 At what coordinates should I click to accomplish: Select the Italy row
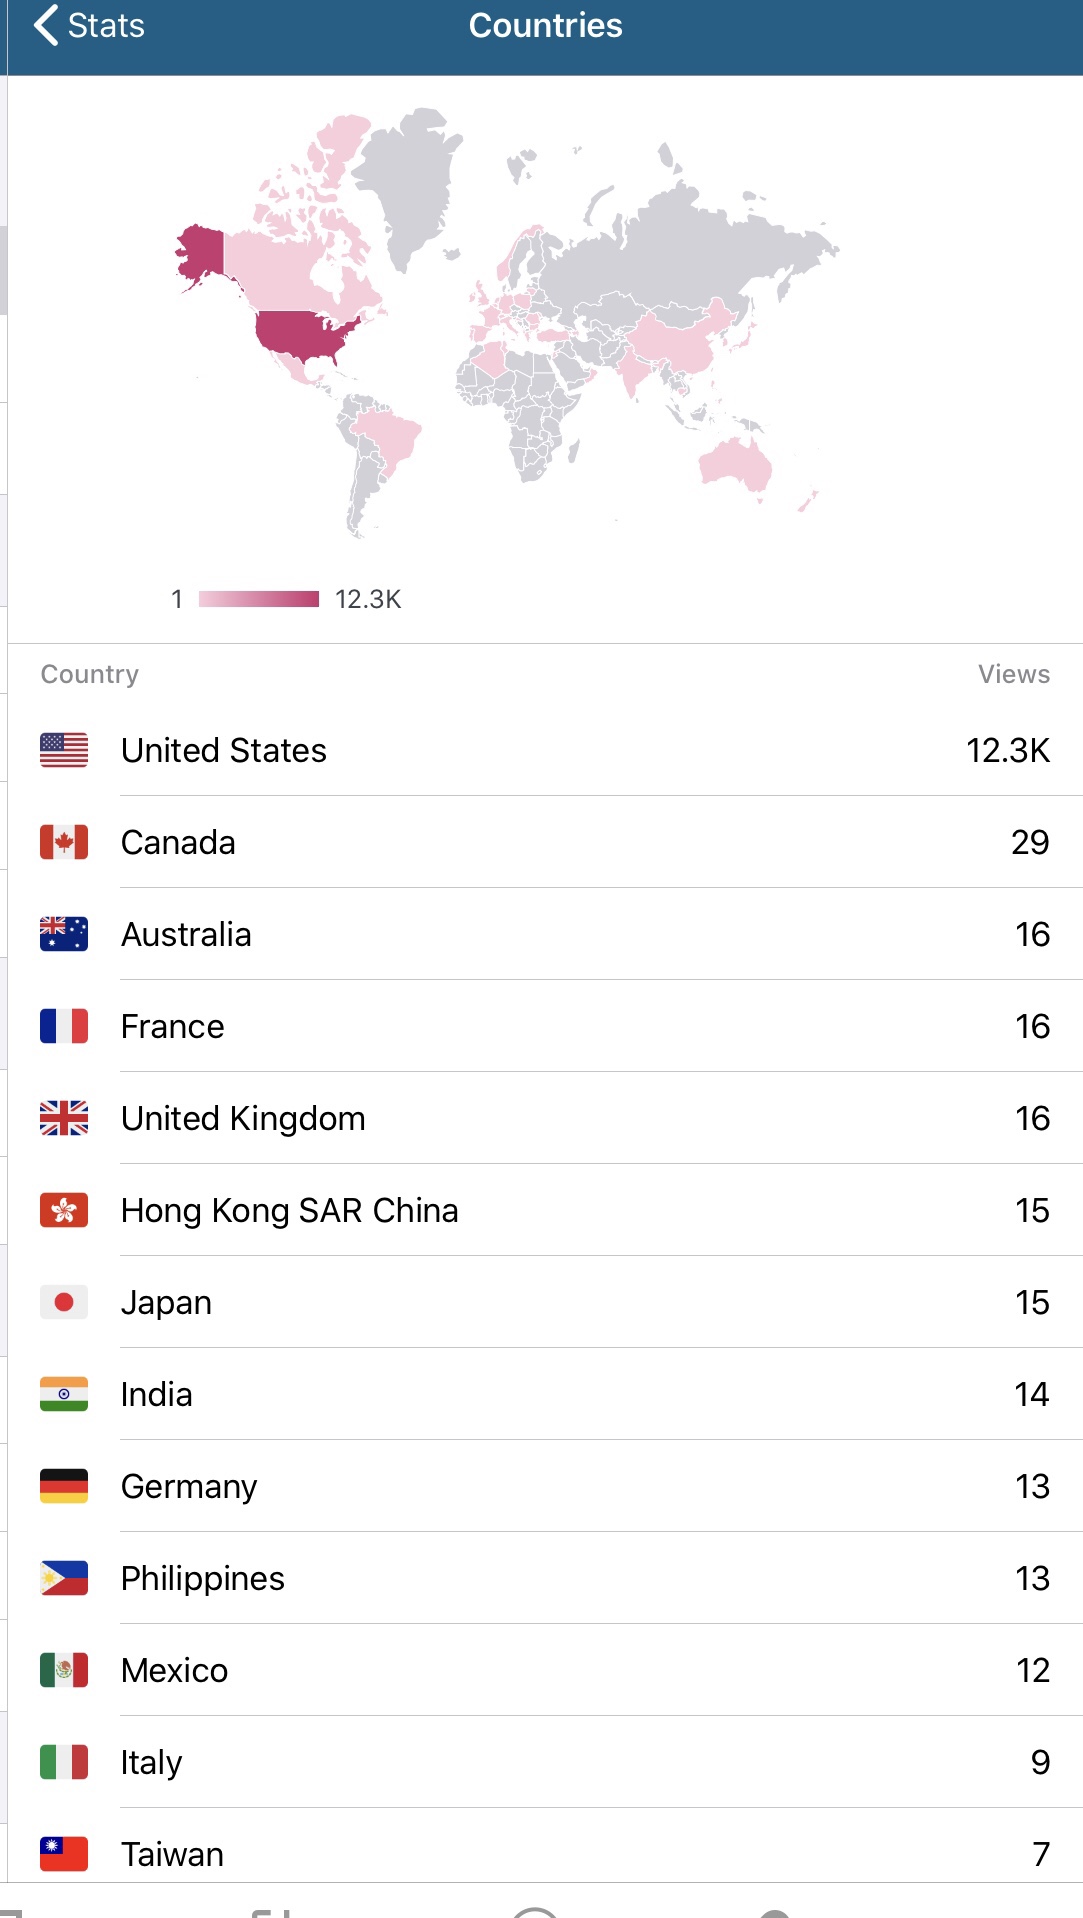point(540,1762)
